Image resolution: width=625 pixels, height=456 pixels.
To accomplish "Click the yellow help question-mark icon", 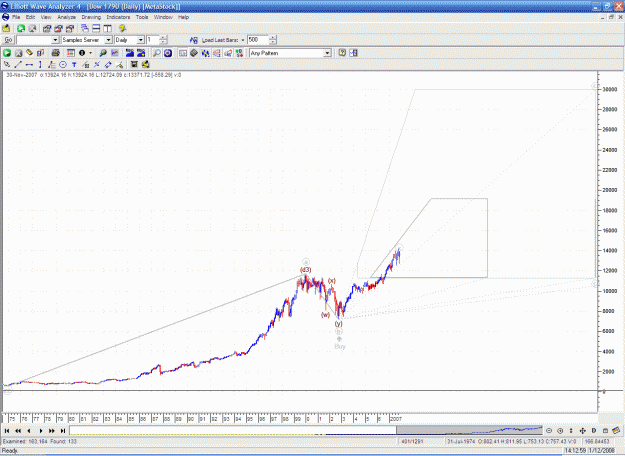I will tap(122, 28).
